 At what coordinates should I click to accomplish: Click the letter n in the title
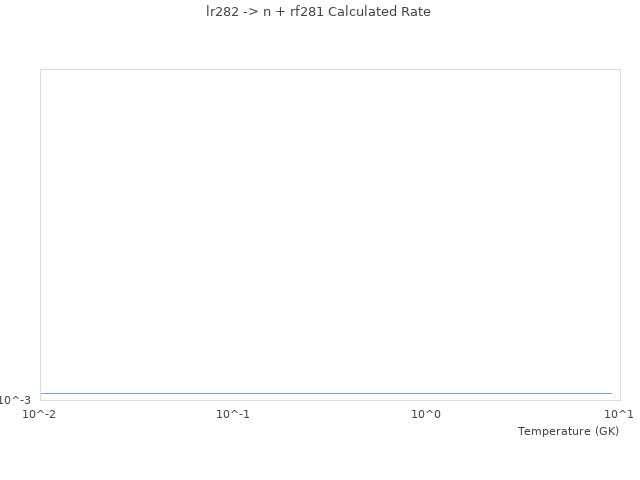(266, 12)
